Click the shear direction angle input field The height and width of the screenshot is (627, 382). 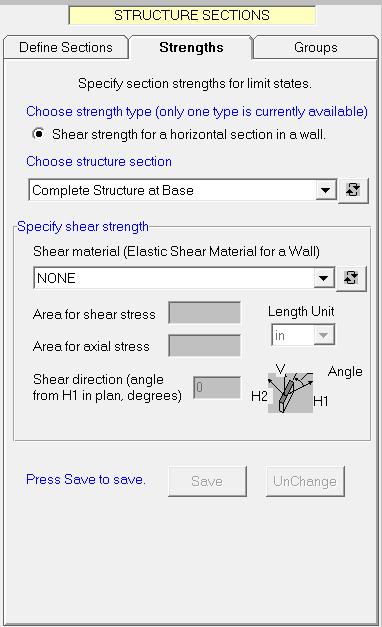(x=217, y=387)
